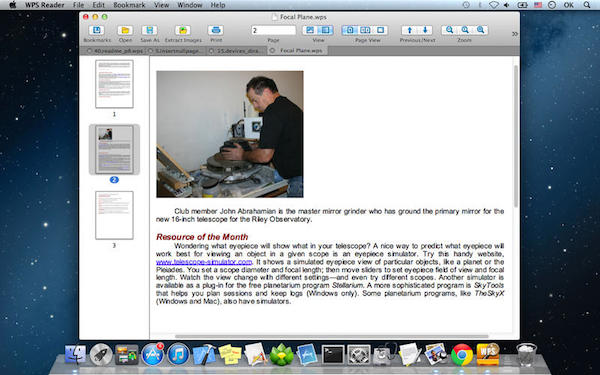Viewport: 600px width, 375px height.
Task: Open Stickies from the Dock
Action: pos(230,355)
